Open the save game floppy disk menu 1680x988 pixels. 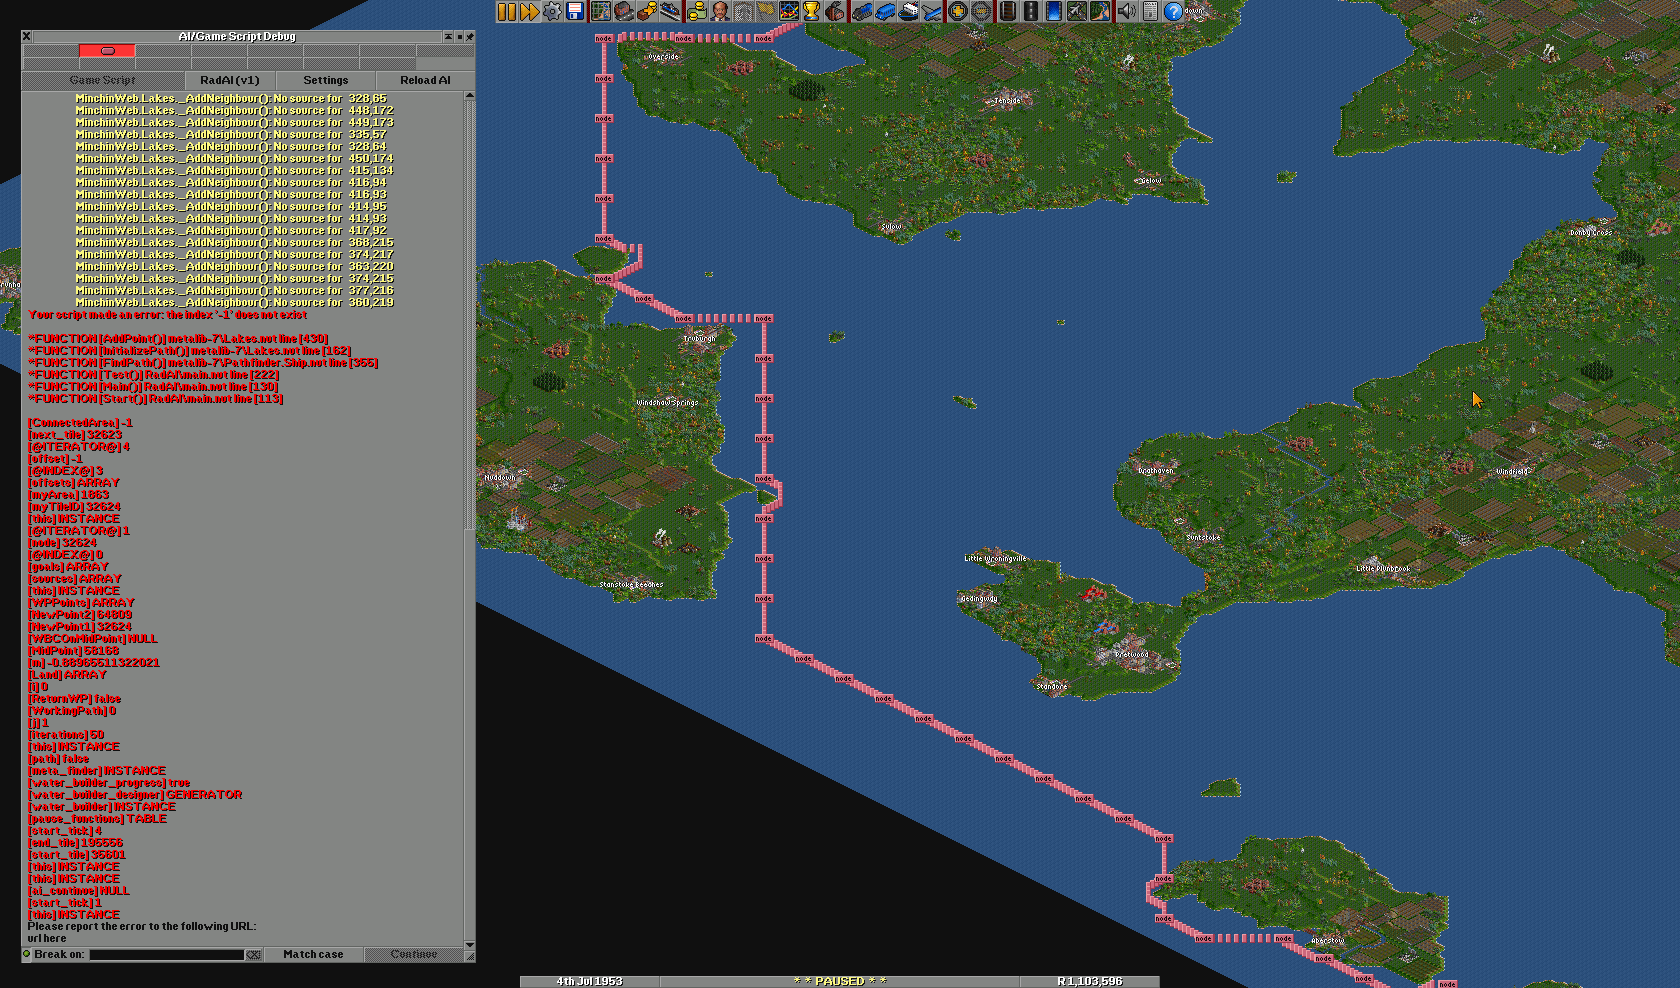coord(576,12)
